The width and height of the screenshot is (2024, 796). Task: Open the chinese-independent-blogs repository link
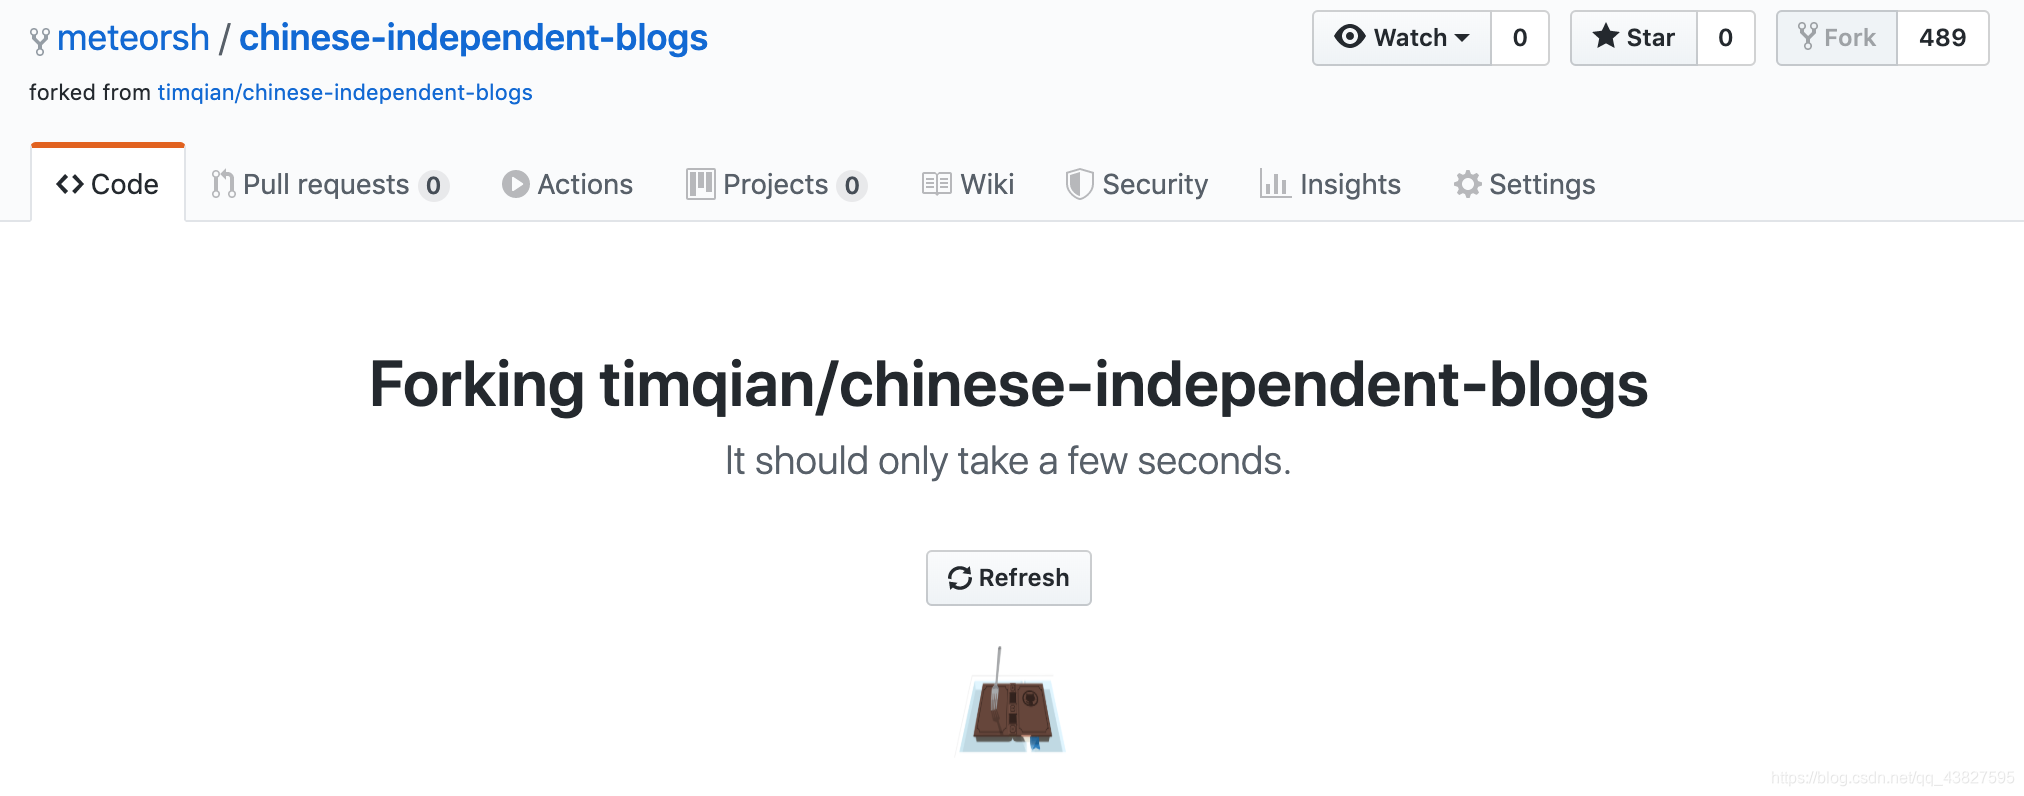click(473, 37)
